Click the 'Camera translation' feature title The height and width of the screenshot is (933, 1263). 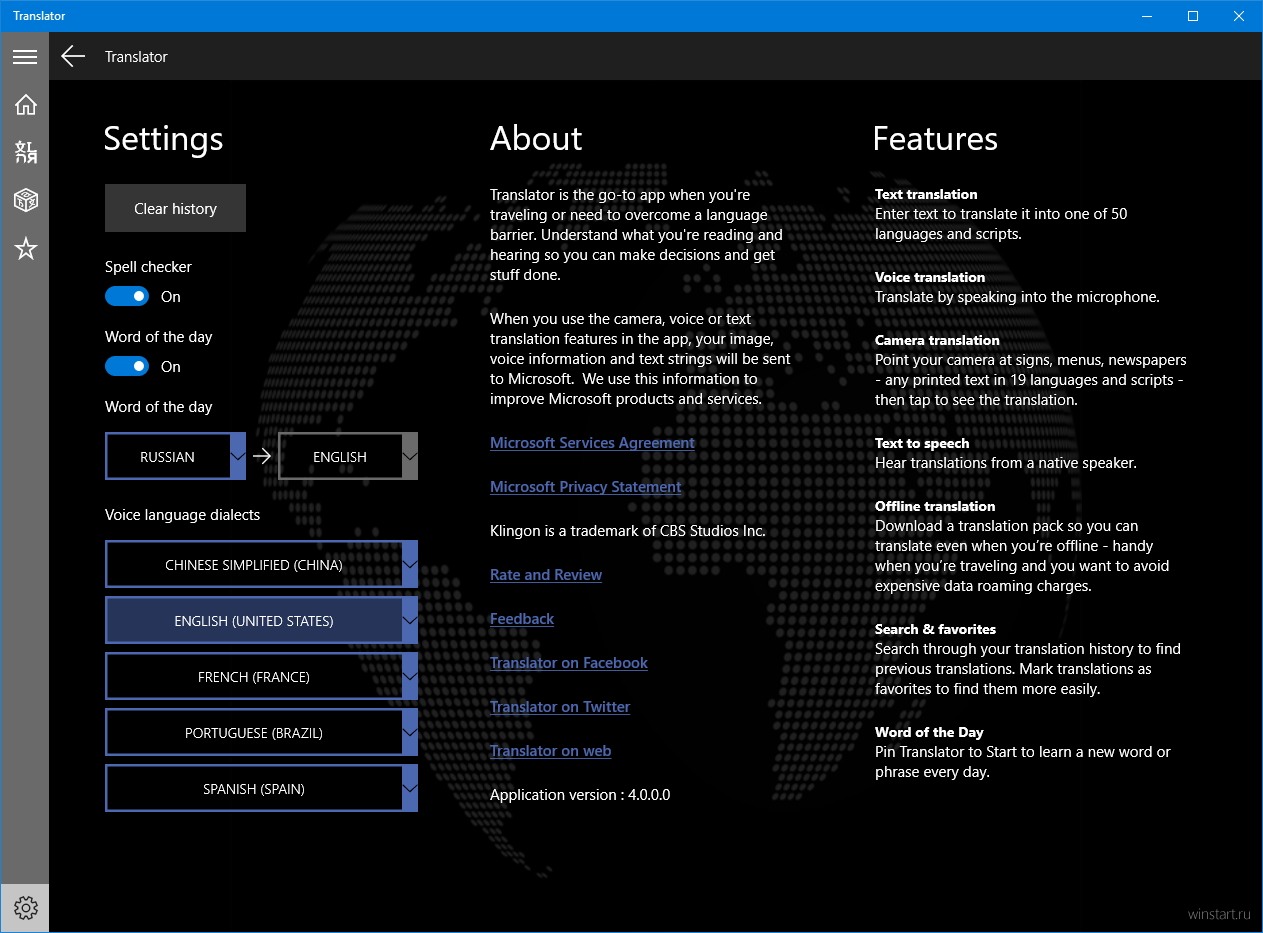pos(937,340)
